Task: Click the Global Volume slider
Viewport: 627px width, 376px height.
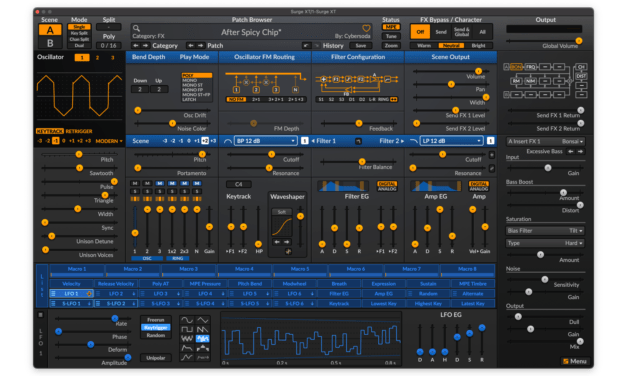Action: 544,41
